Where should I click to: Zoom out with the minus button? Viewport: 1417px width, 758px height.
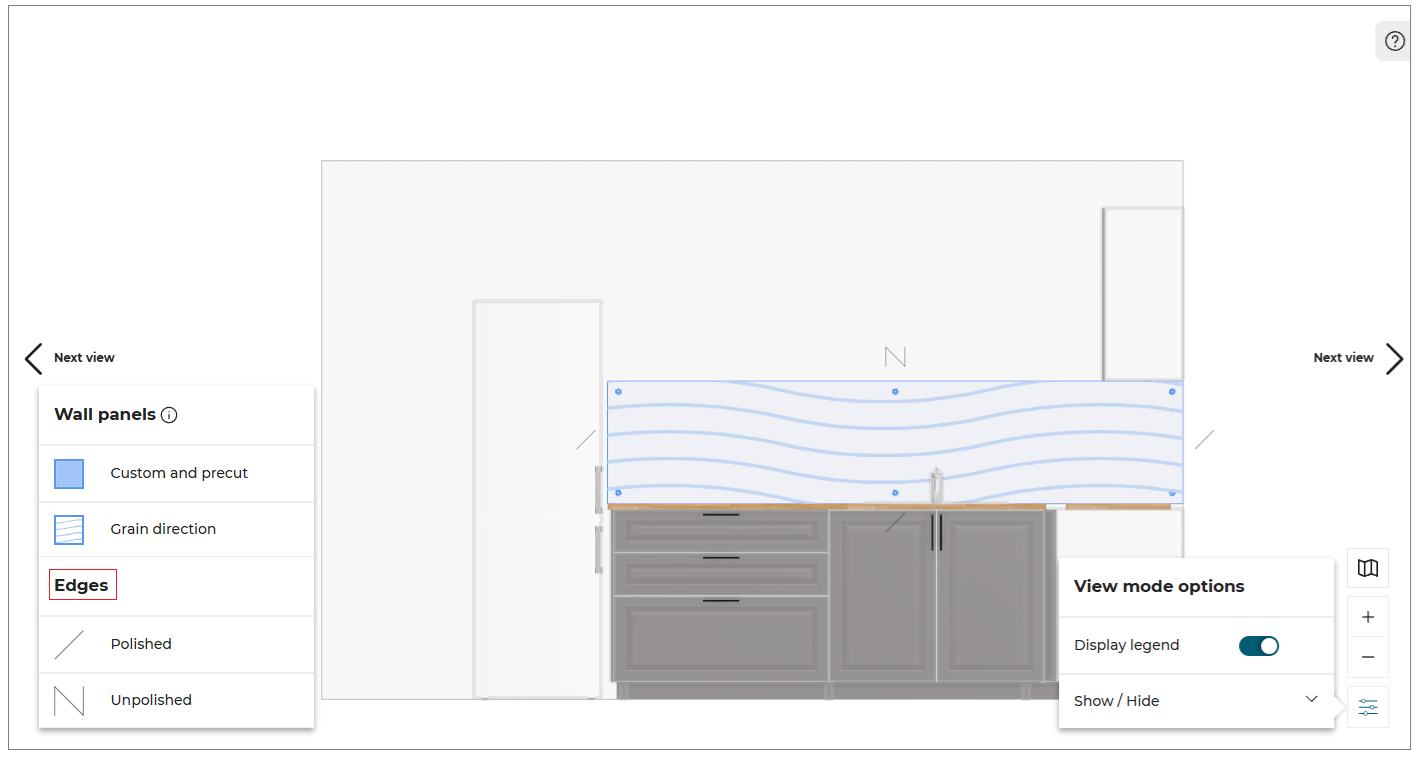1368,657
